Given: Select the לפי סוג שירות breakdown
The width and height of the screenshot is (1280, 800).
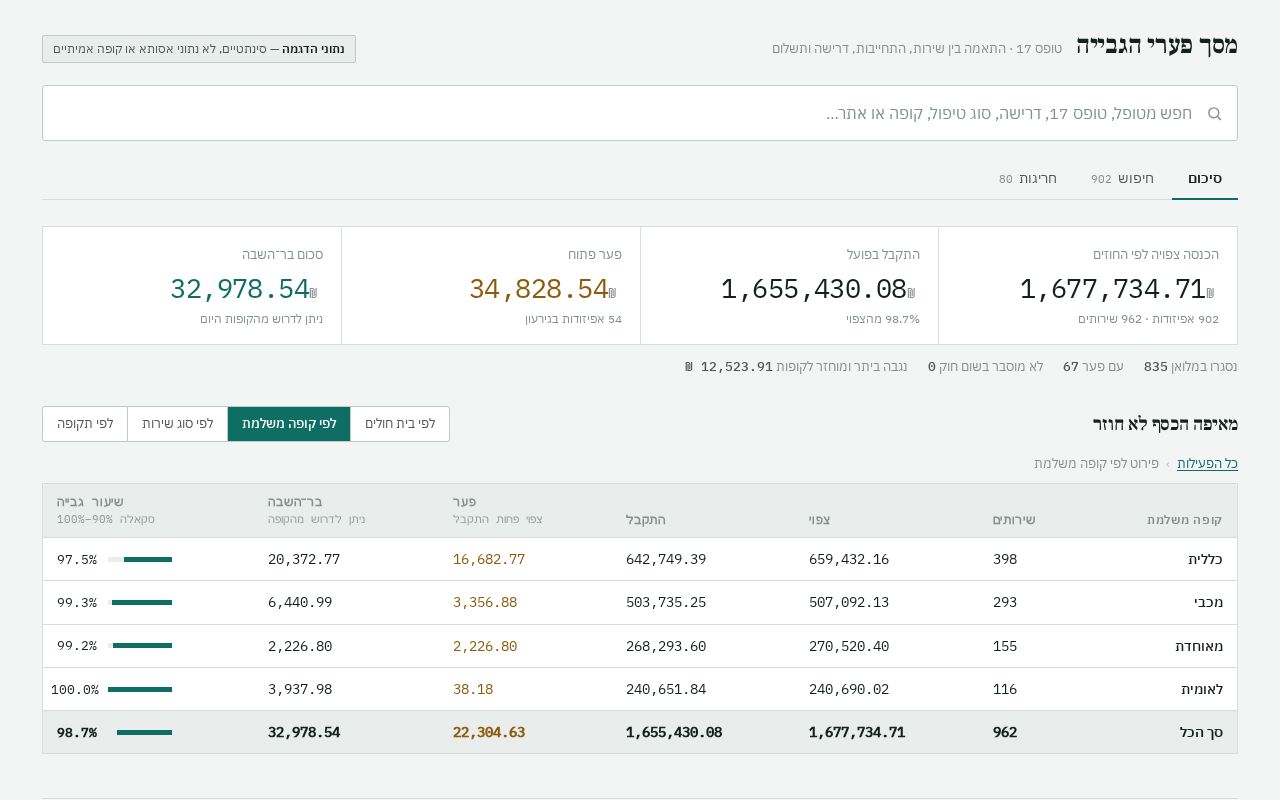Looking at the screenshot, I should 177,424.
